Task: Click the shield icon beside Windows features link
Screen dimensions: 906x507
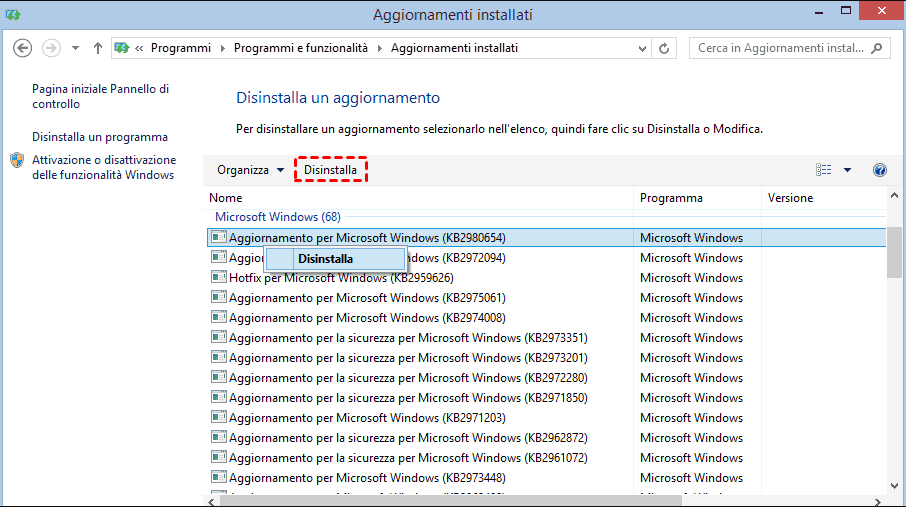Action: pos(17,160)
